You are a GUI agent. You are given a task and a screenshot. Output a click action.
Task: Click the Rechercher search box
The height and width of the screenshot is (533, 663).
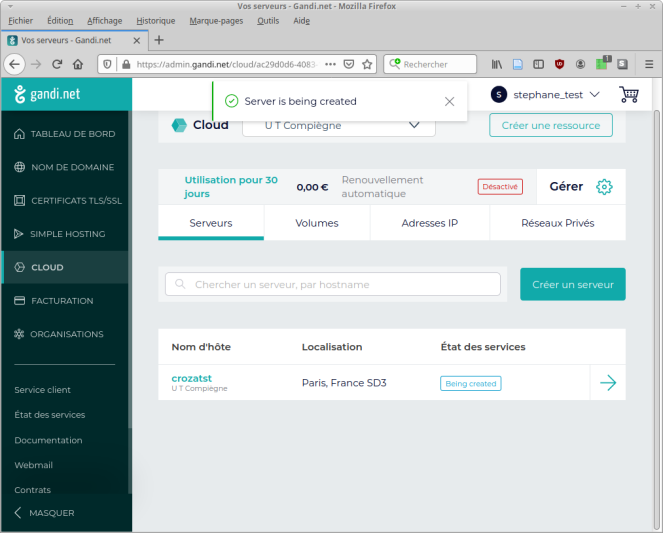click(x=430, y=64)
